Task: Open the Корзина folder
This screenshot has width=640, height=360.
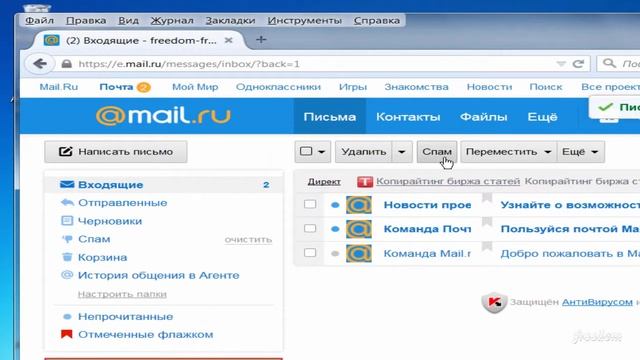Action: [102, 257]
